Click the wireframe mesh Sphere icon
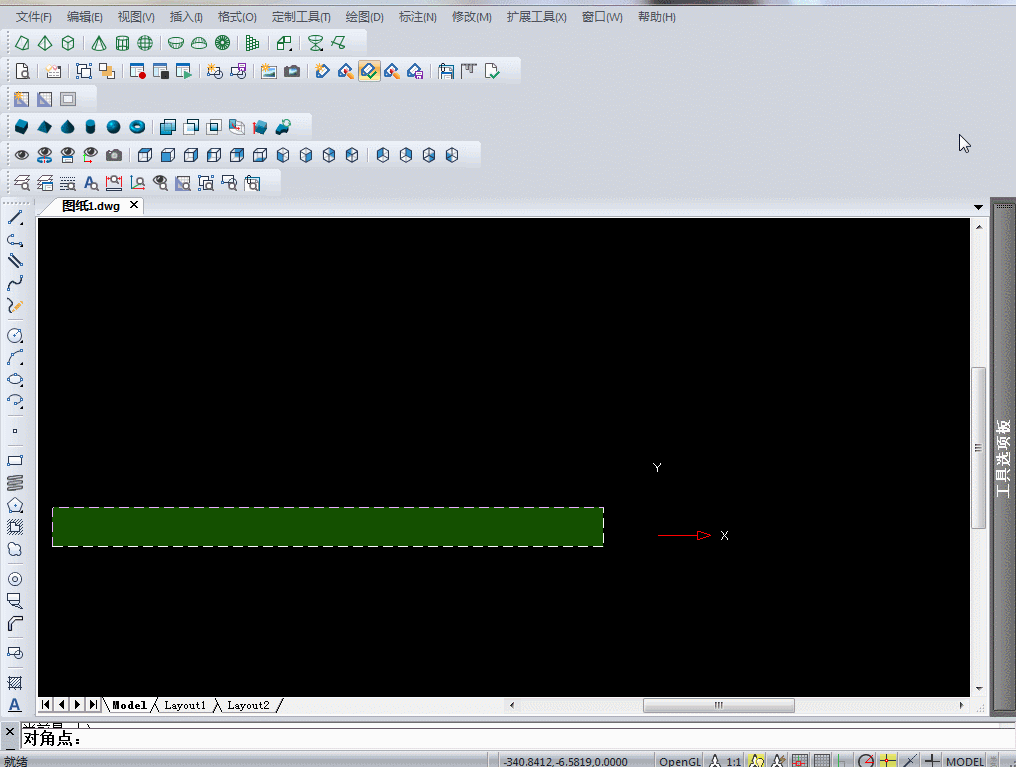This screenshot has height=767, width=1016. click(145, 43)
